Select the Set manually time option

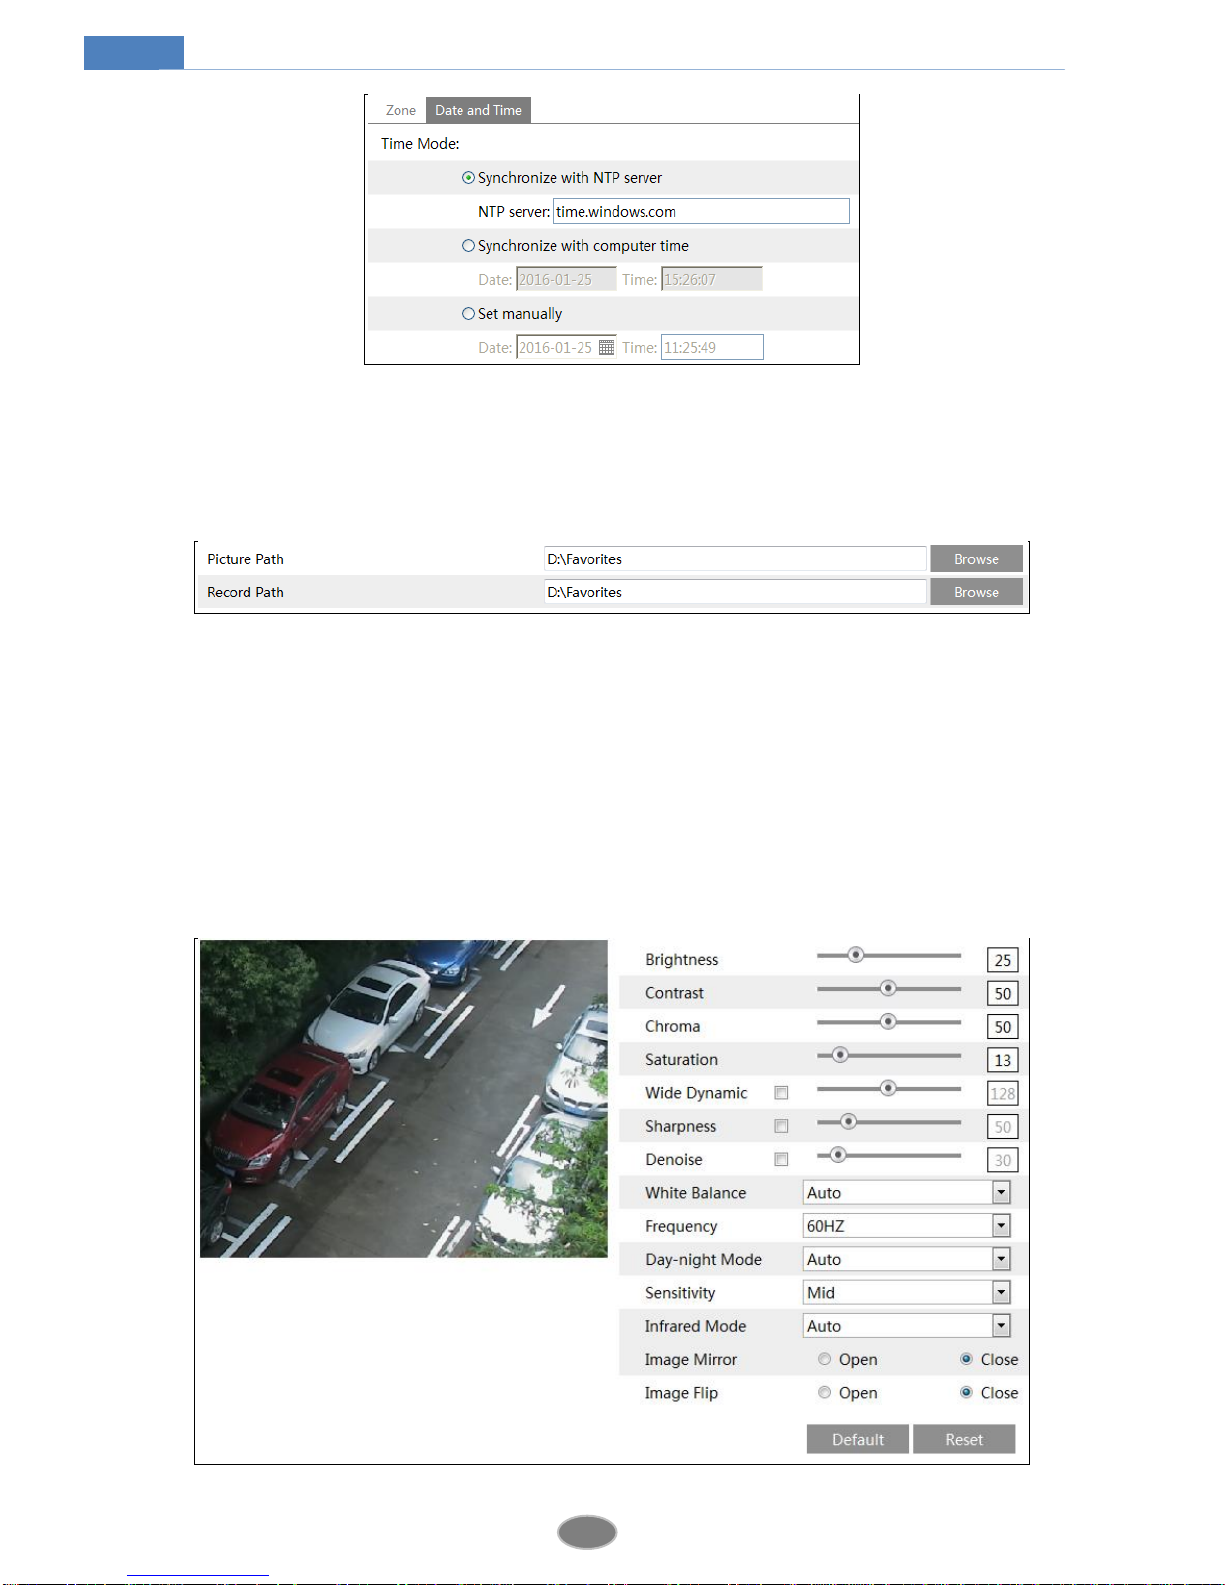[x=468, y=314]
